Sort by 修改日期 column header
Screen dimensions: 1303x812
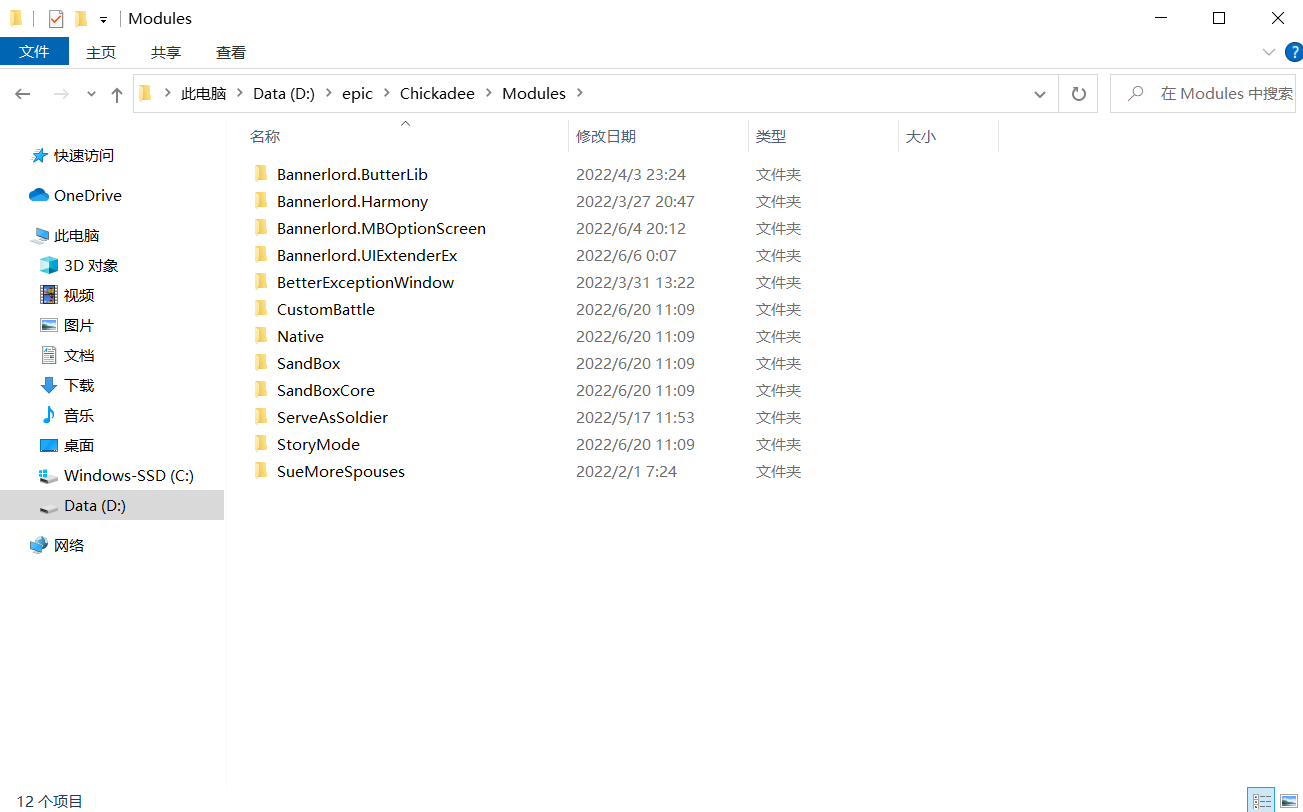(x=658, y=136)
